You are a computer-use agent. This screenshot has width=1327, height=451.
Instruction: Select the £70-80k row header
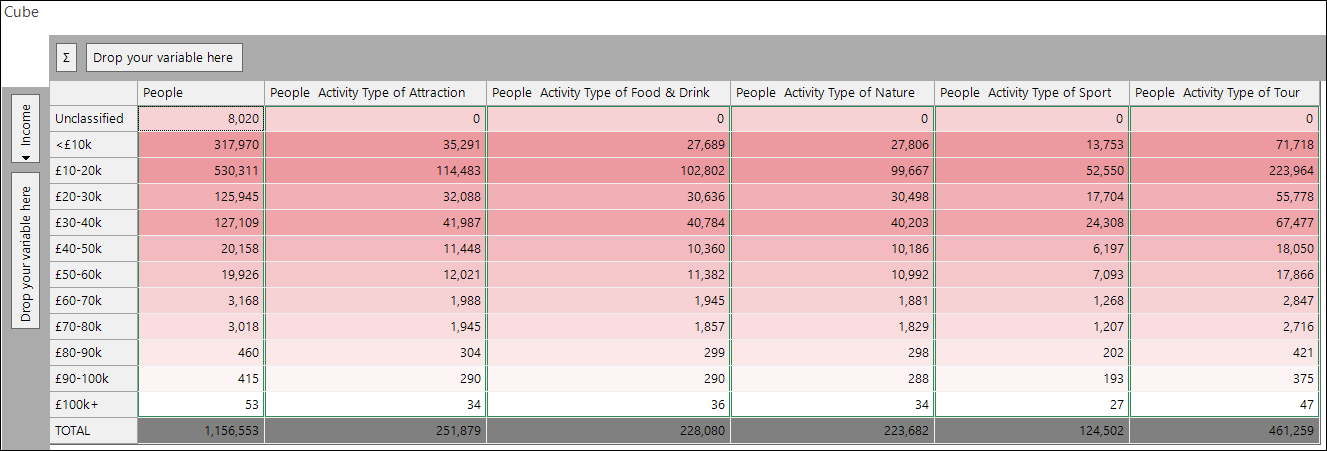94,326
